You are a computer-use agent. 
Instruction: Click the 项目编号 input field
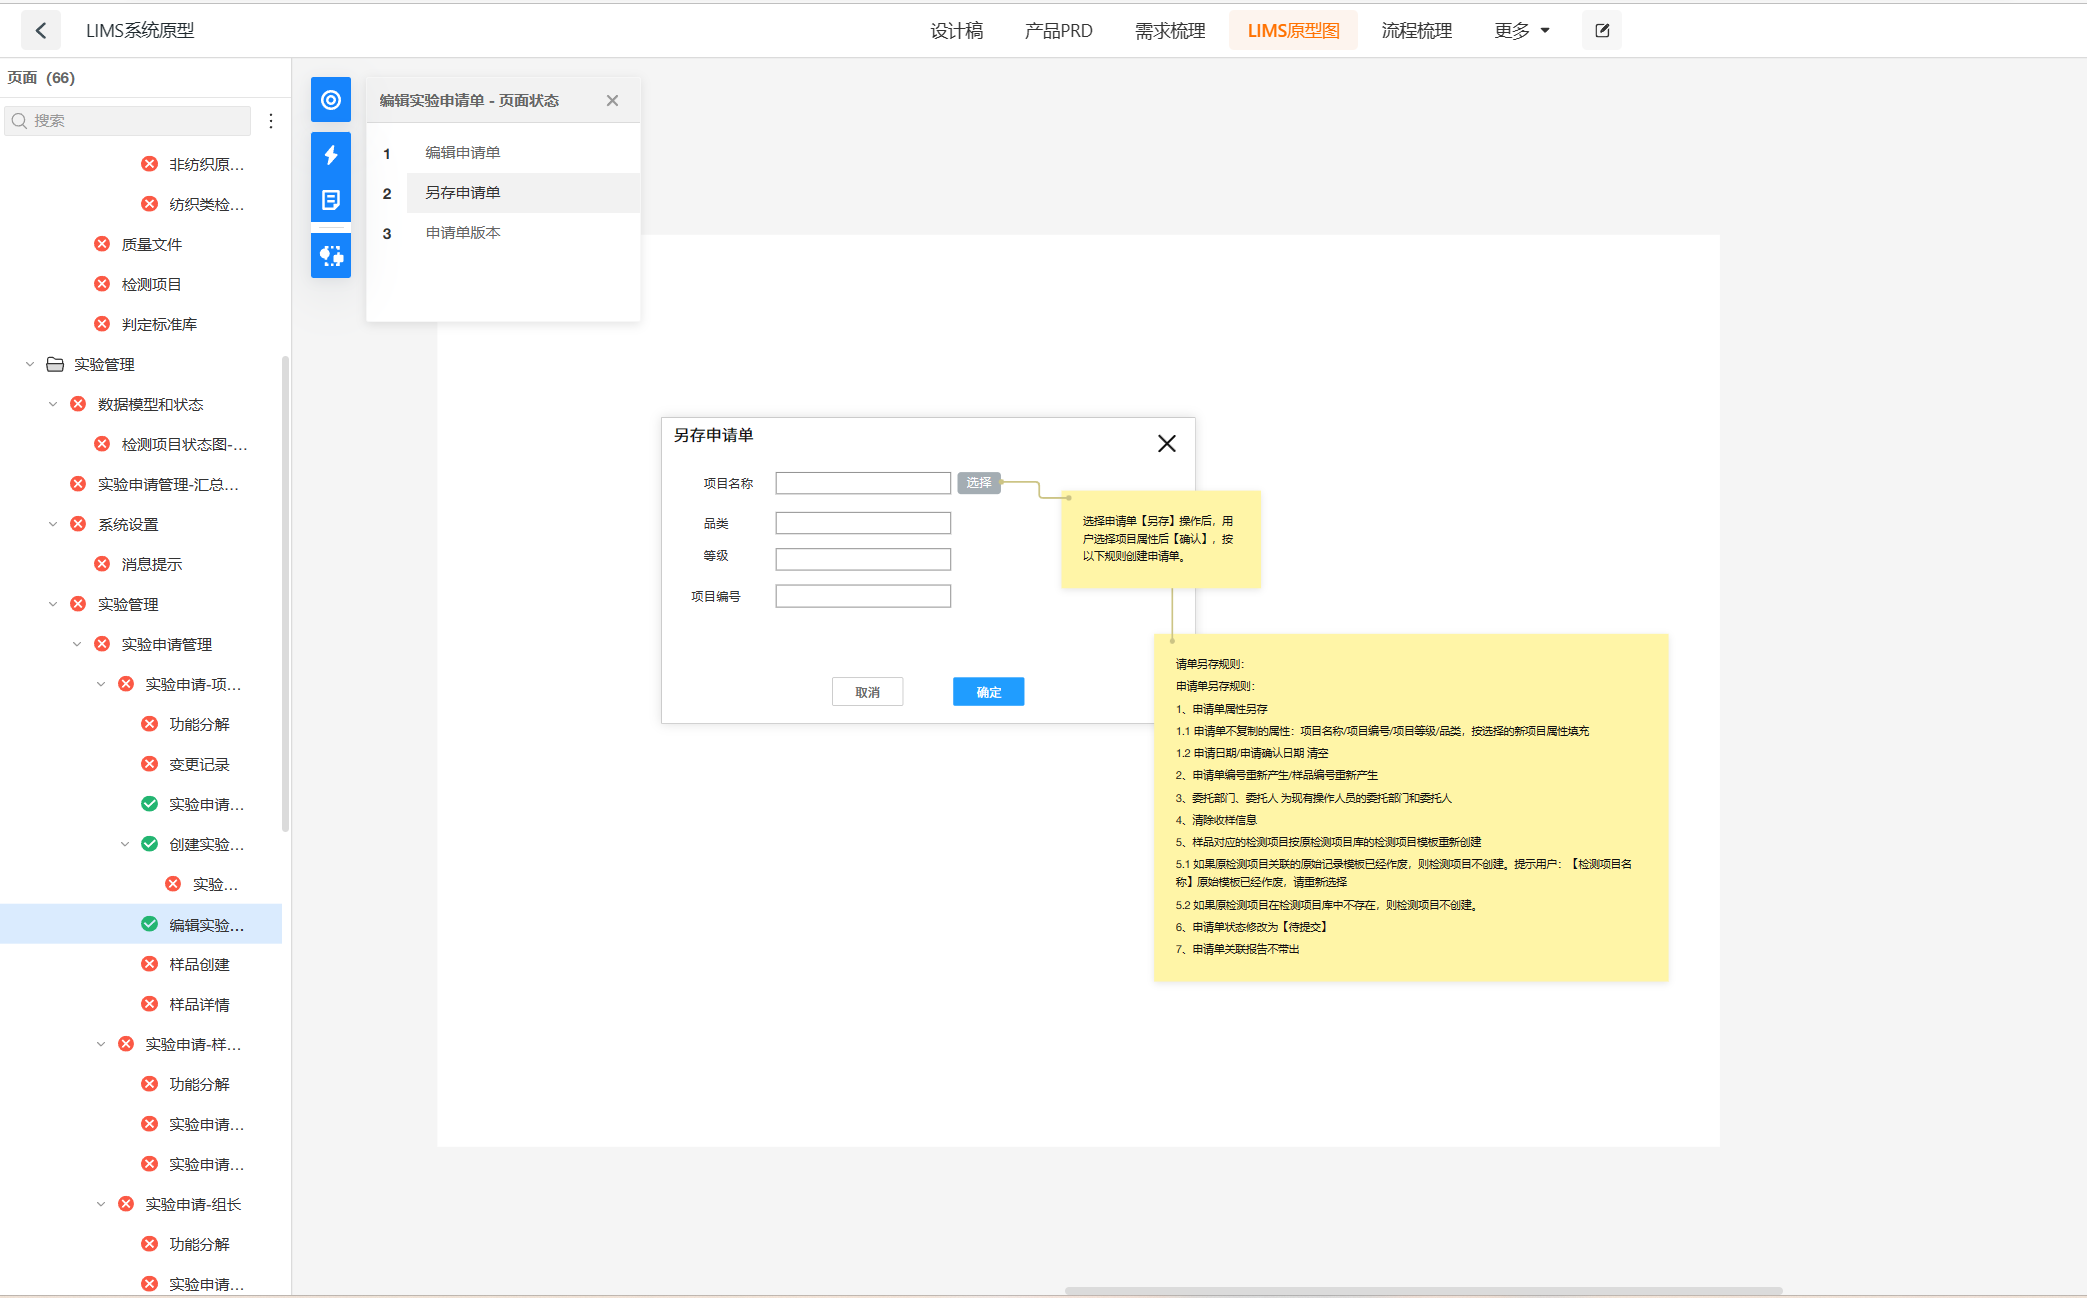(x=863, y=596)
